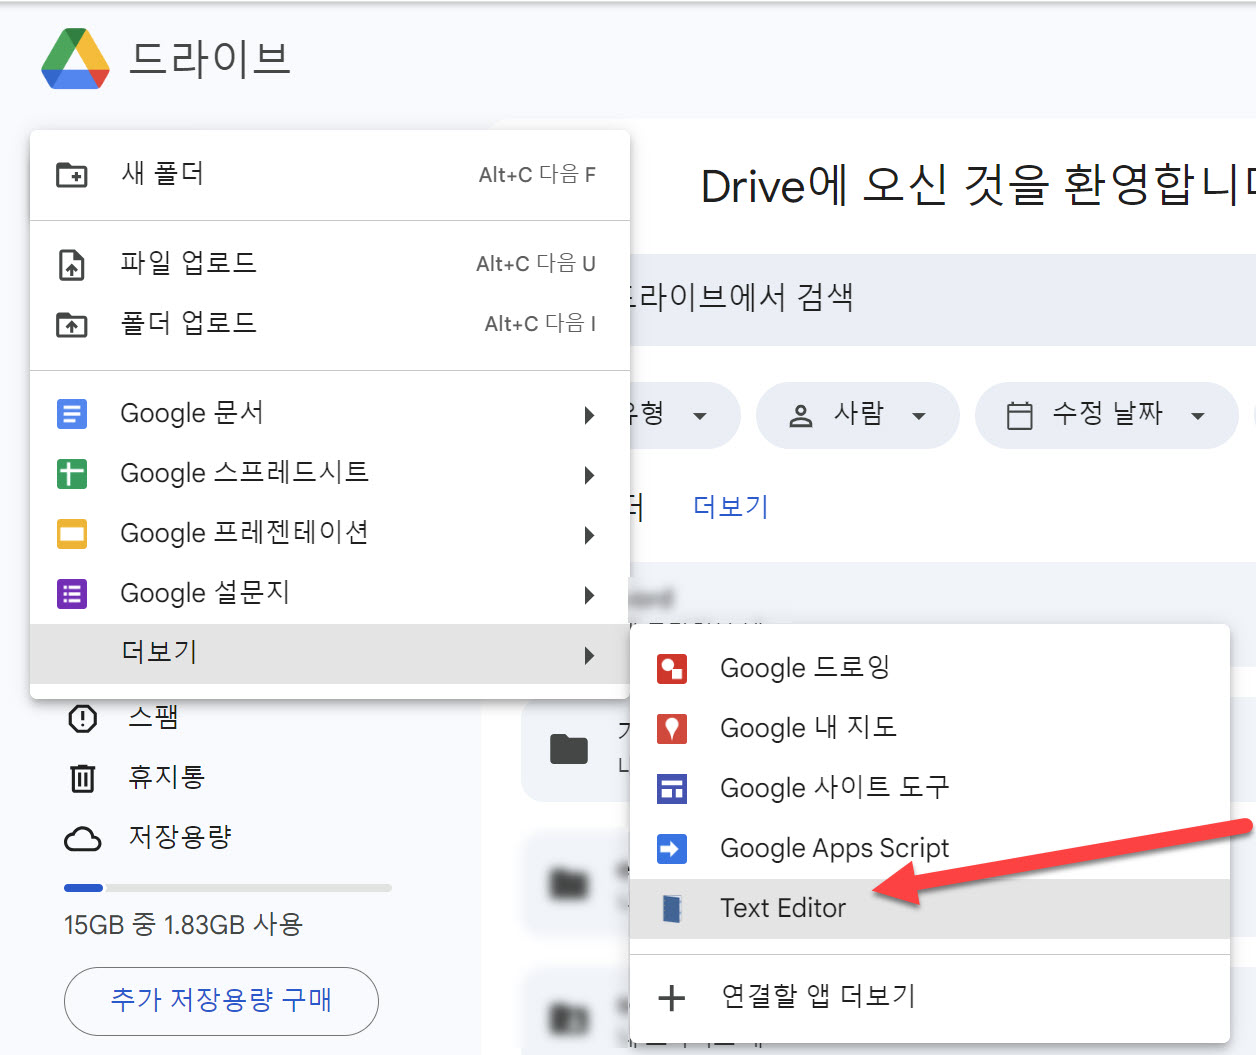The width and height of the screenshot is (1256, 1055).
Task: Expand Google 설문지 submenu arrow
Action: (x=589, y=596)
